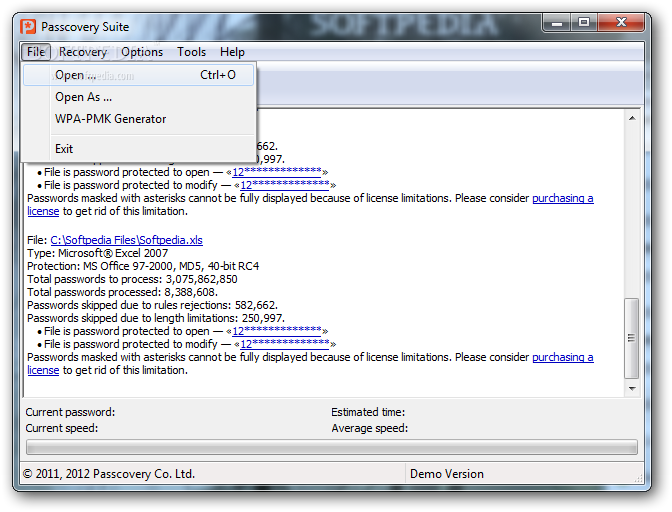Click the 'Current password:' label
Image resolution: width=672 pixels, height=512 pixels.
(x=70, y=412)
